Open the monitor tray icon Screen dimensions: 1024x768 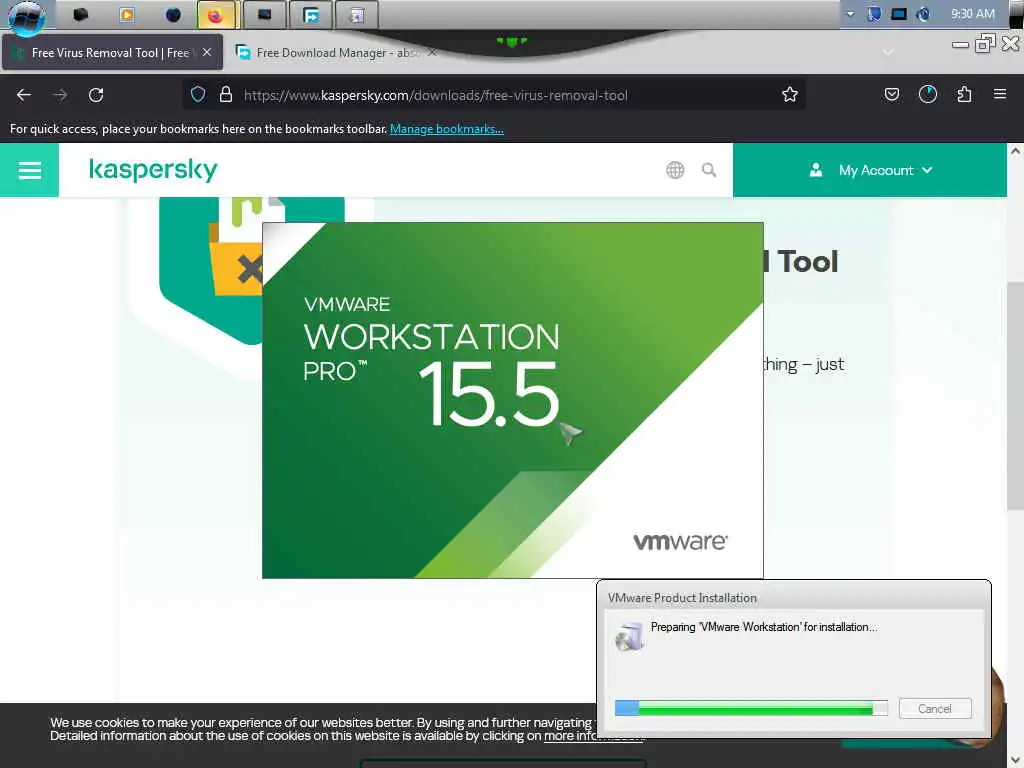(899, 14)
